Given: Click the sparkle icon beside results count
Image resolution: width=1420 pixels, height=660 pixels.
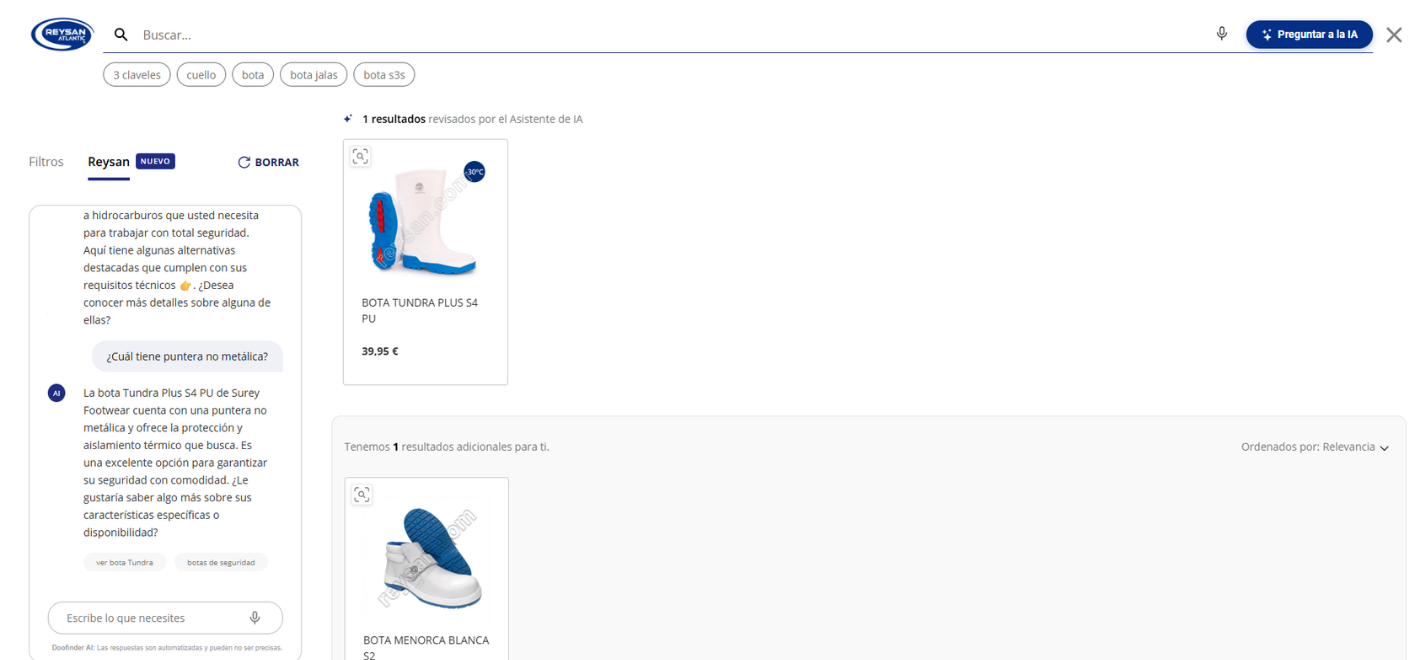Looking at the screenshot, I should (348, 118).
